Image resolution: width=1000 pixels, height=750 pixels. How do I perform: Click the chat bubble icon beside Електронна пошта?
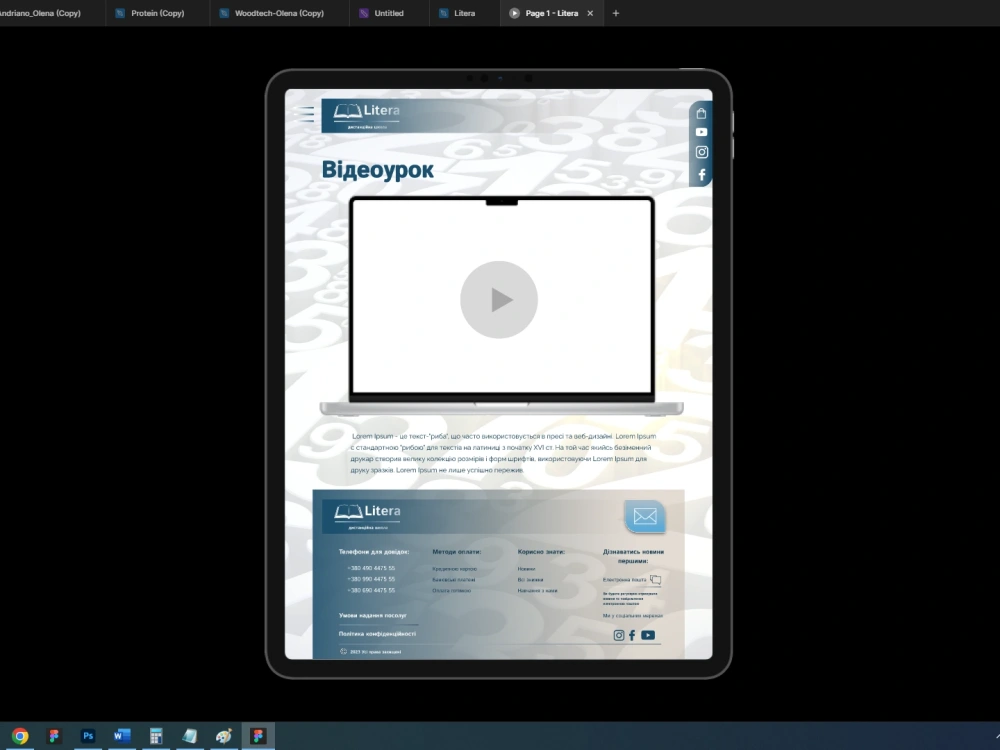pyautogui.click(x=656, y=580)
